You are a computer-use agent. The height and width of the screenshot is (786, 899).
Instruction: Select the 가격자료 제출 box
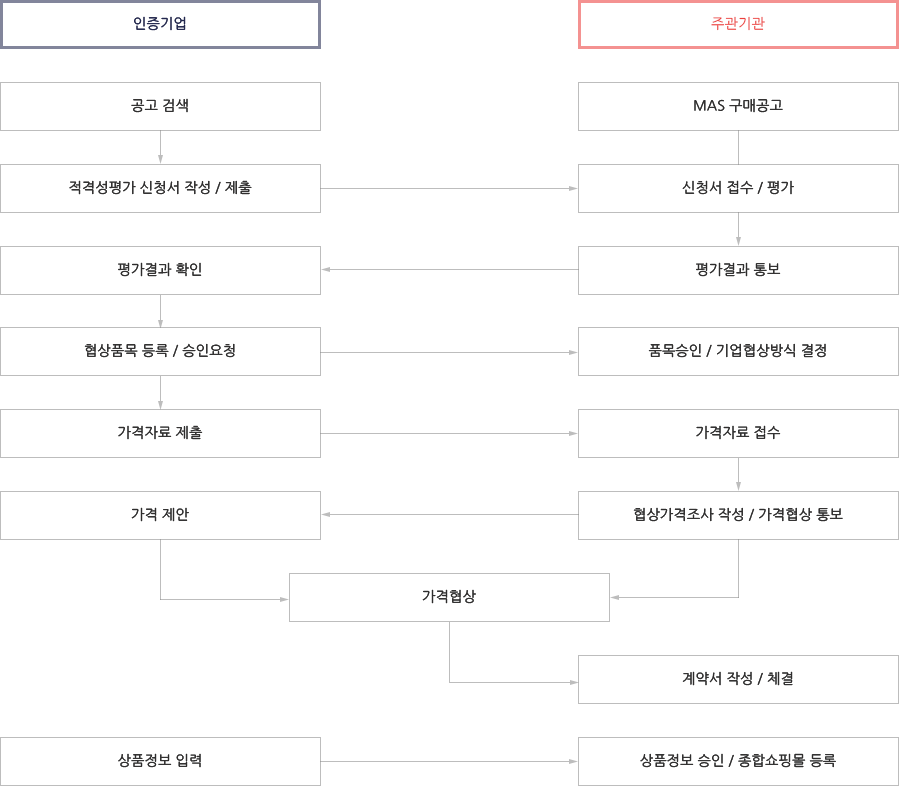point(160,433)
